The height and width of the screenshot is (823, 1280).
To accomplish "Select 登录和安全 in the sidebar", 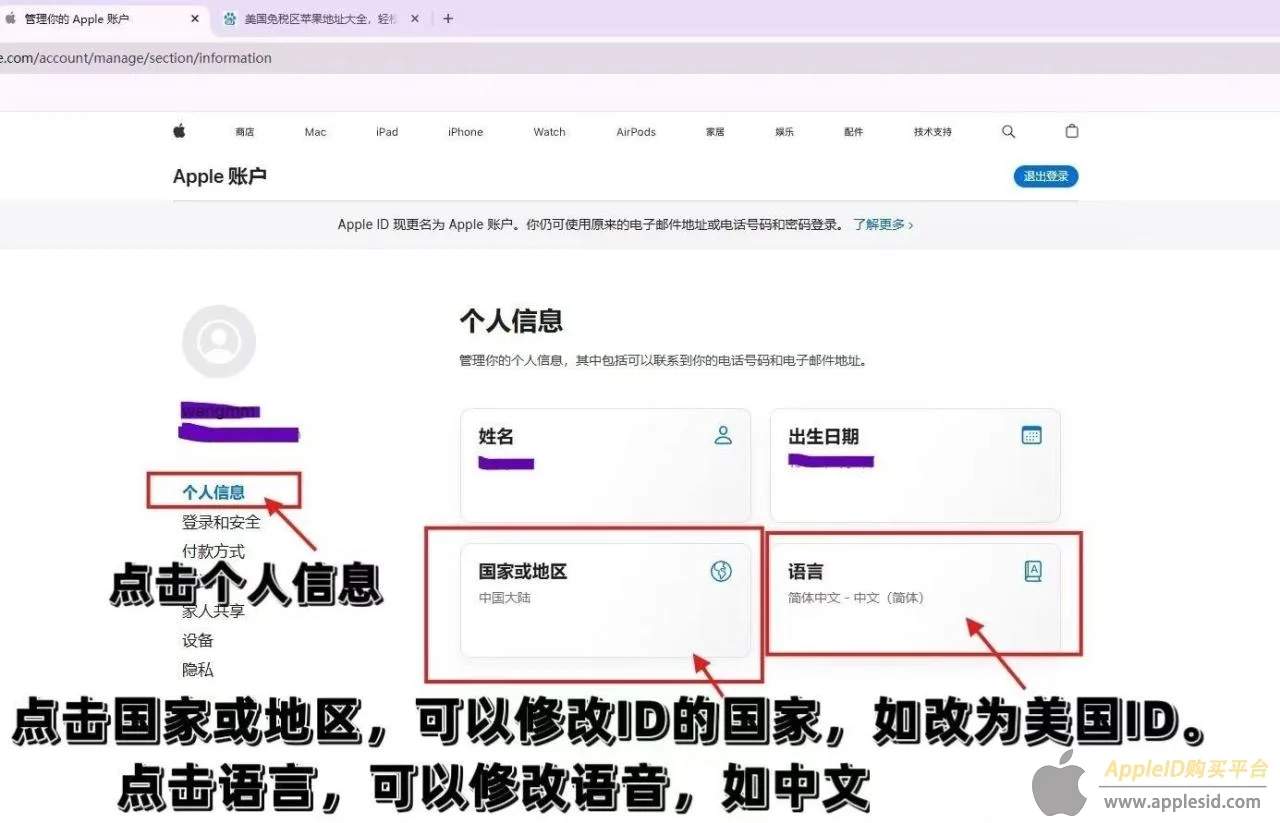I will 221,522.
